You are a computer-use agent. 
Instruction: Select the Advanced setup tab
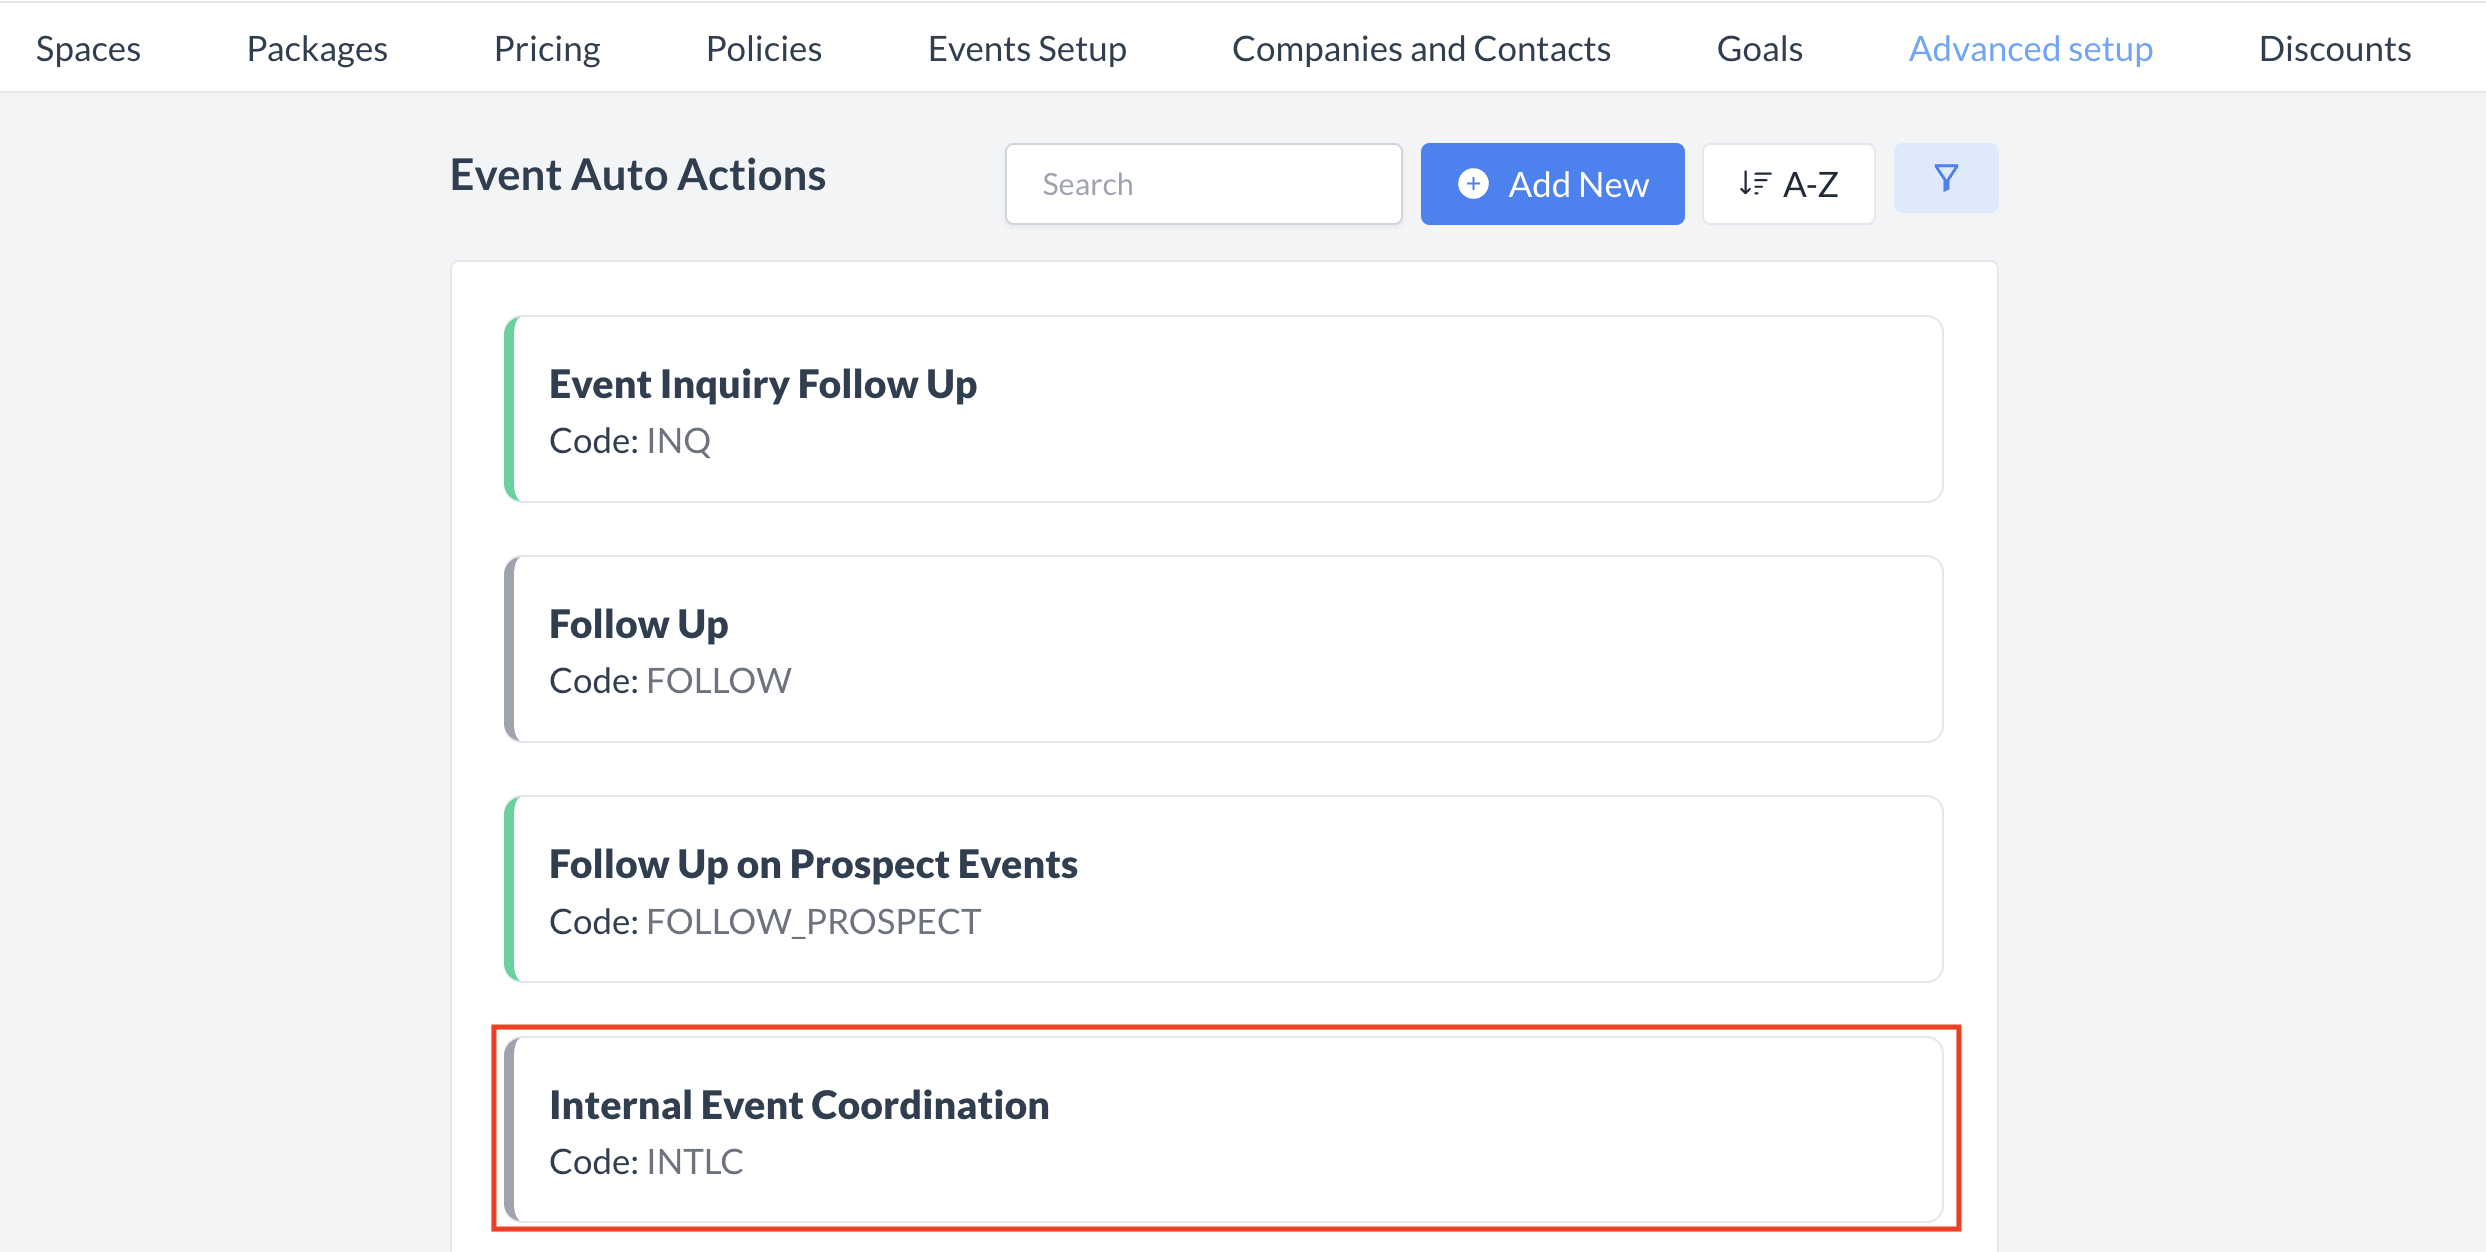(2030, 47)
